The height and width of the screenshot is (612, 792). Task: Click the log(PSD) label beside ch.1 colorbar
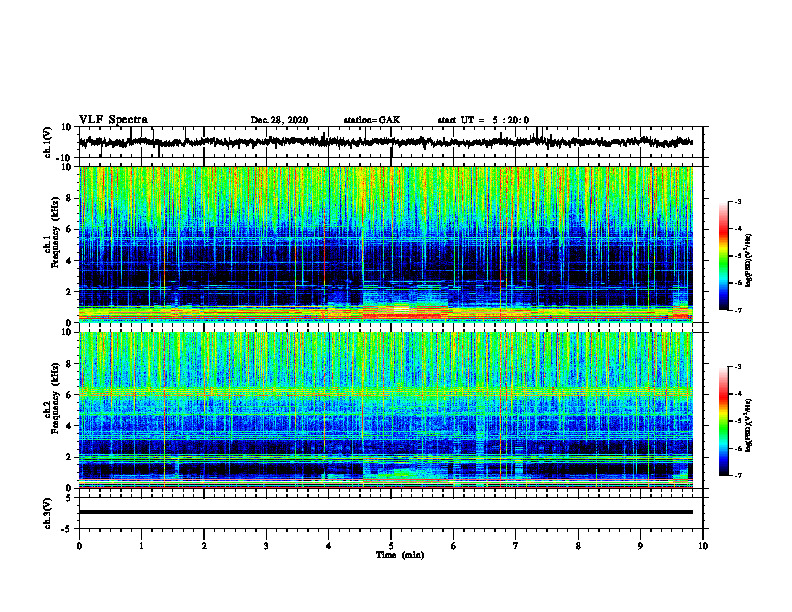point(749,260)
